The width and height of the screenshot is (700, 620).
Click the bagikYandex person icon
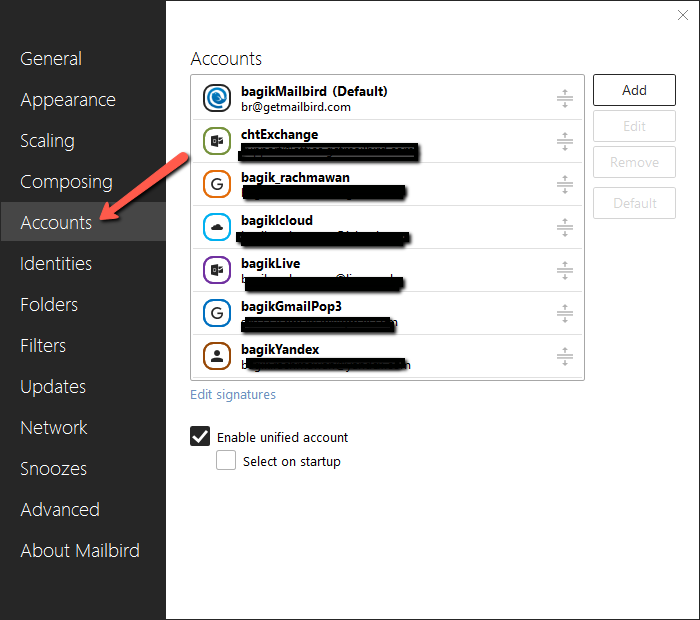[x=217, y=356]
